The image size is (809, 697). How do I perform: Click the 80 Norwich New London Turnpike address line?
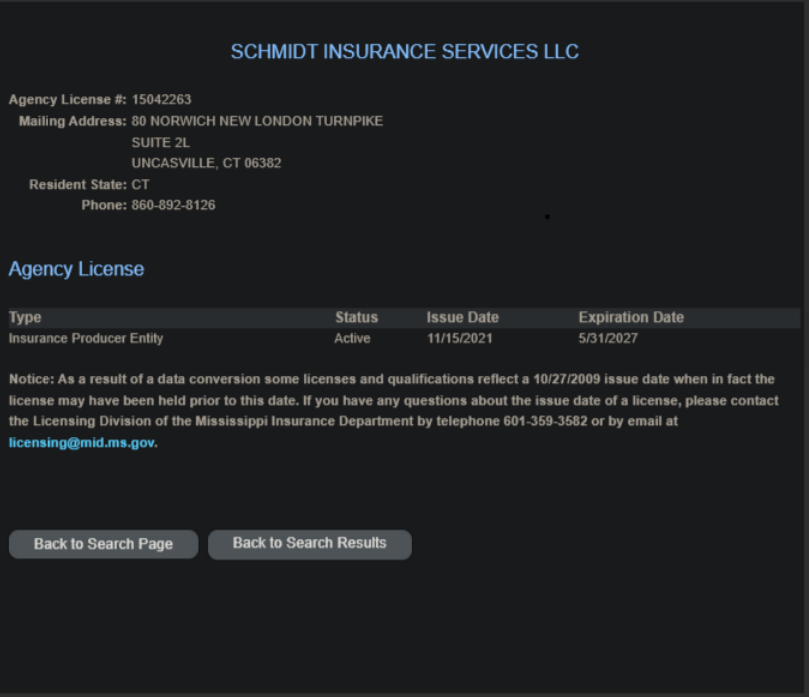tap(257, 121)
